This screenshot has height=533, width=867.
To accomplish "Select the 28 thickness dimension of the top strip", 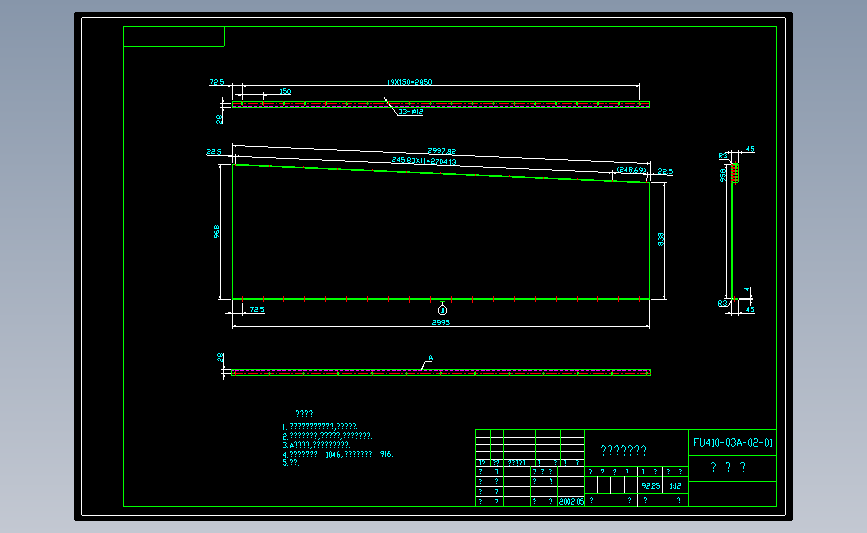I will (220, 118).
